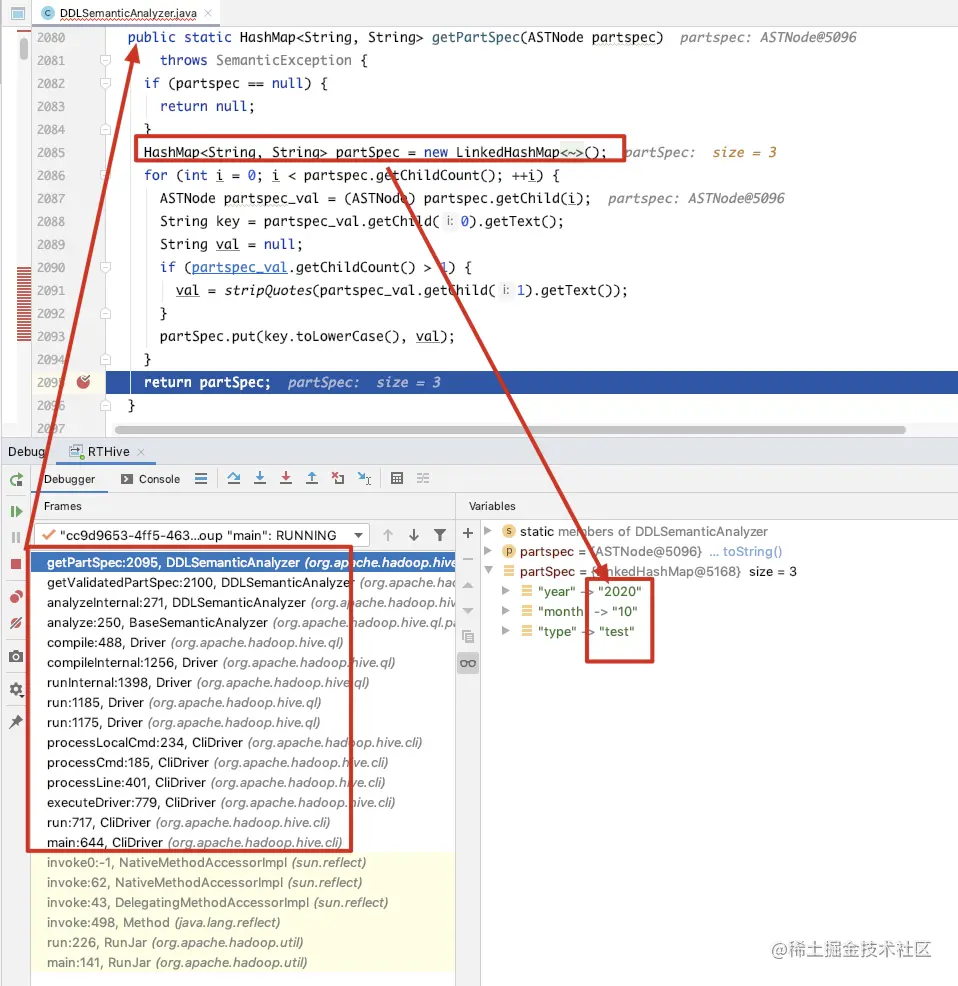
Task: Duplicate the watch with the copy icon
Action: tap(468, 637)
